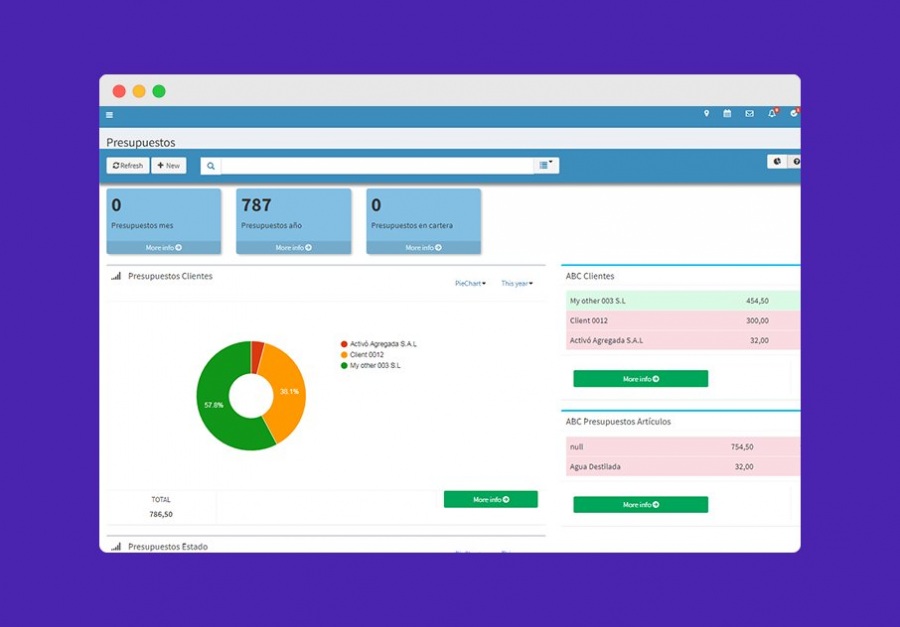The height and width of the screenshot is (627, 900).
Task: Toggle Activó Agregada S.A.L legend entry
Action: (379, 344)
